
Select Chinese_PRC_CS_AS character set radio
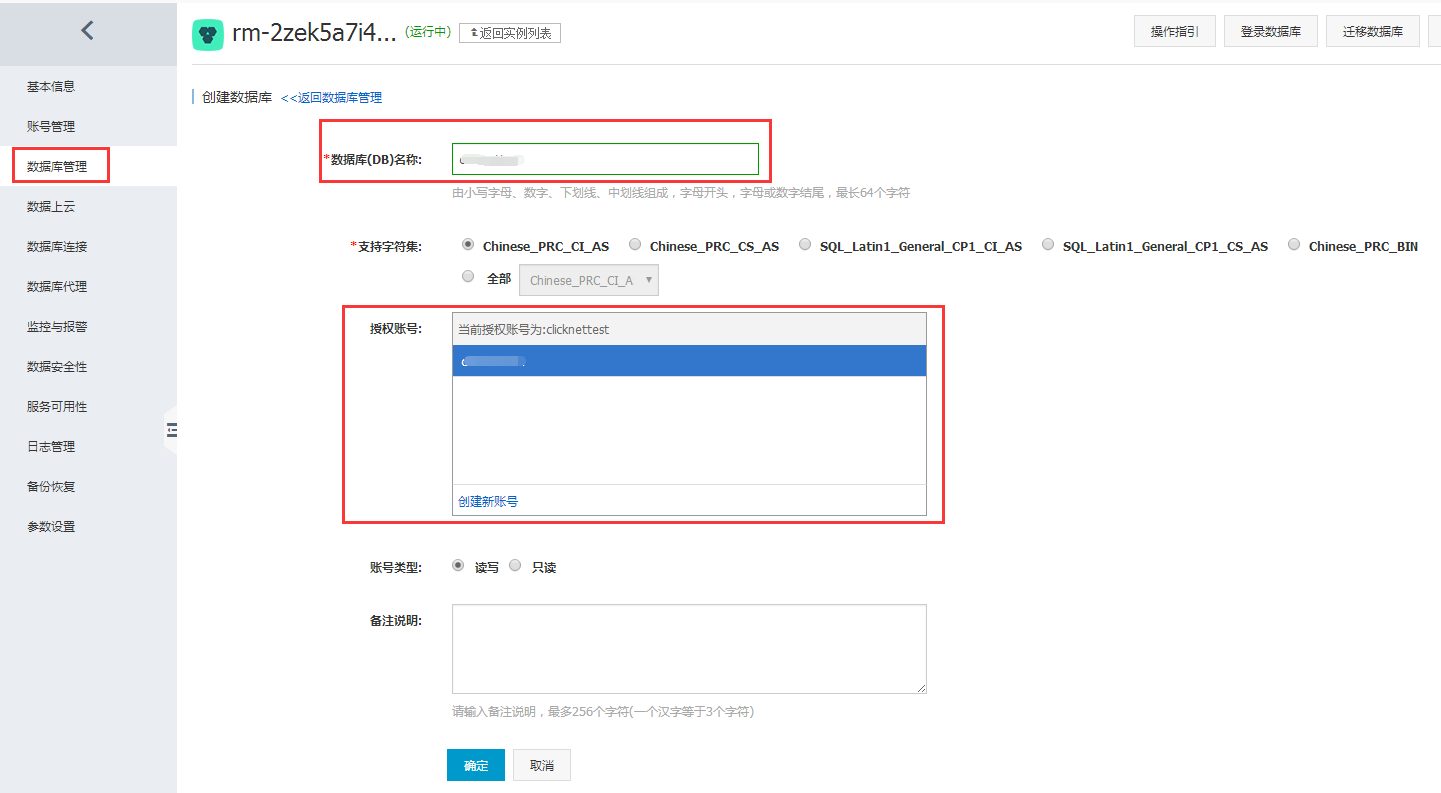635,245
